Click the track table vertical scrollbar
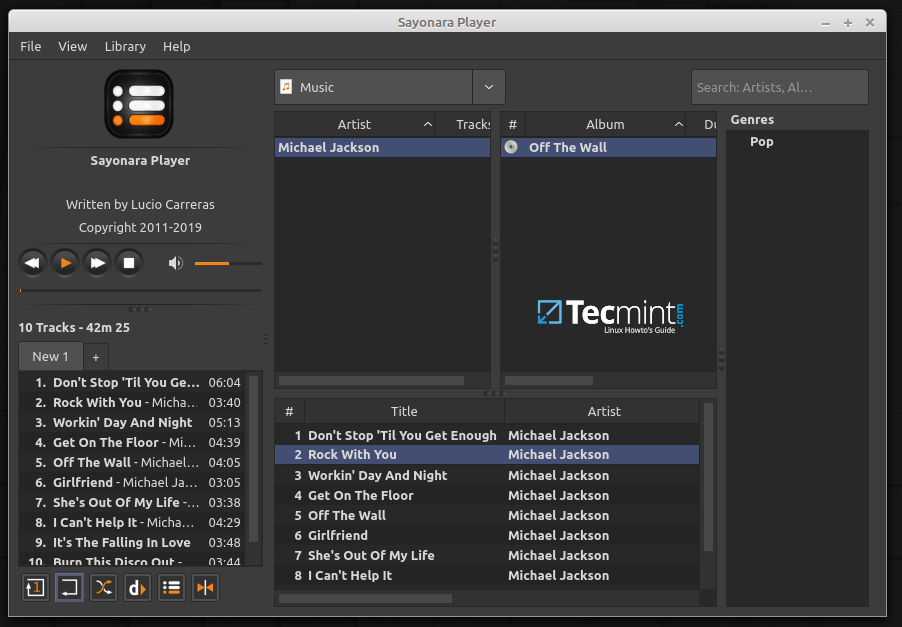902x627 pixels. click(x=708, y=477)
